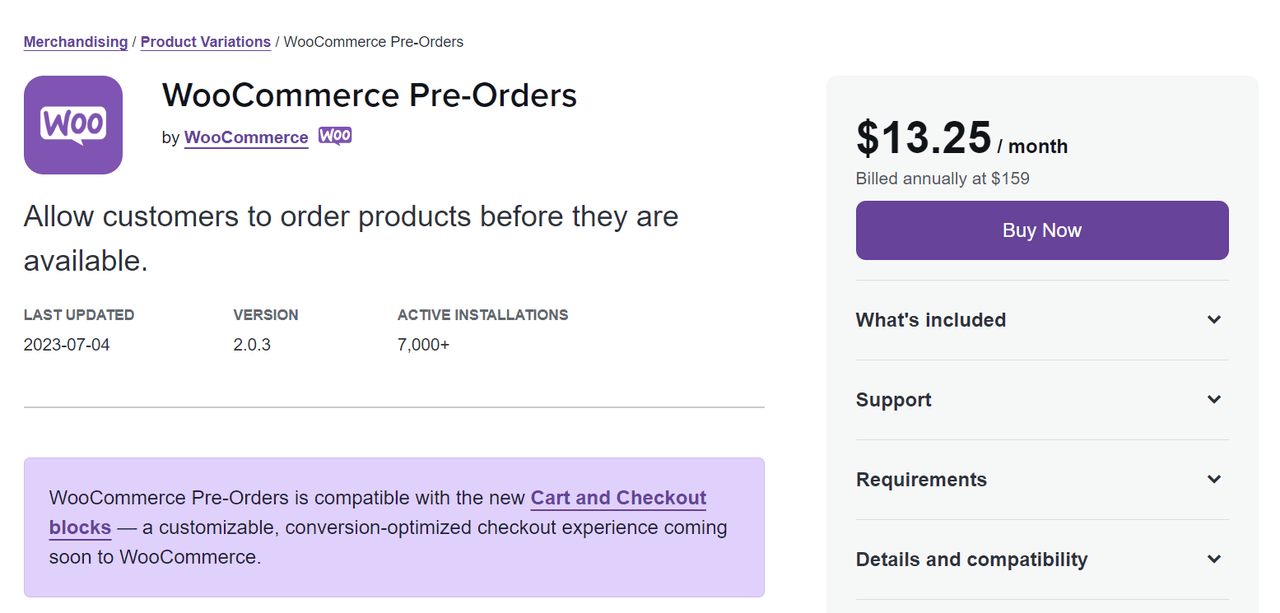Expand the Requirements section

point(921,480)
